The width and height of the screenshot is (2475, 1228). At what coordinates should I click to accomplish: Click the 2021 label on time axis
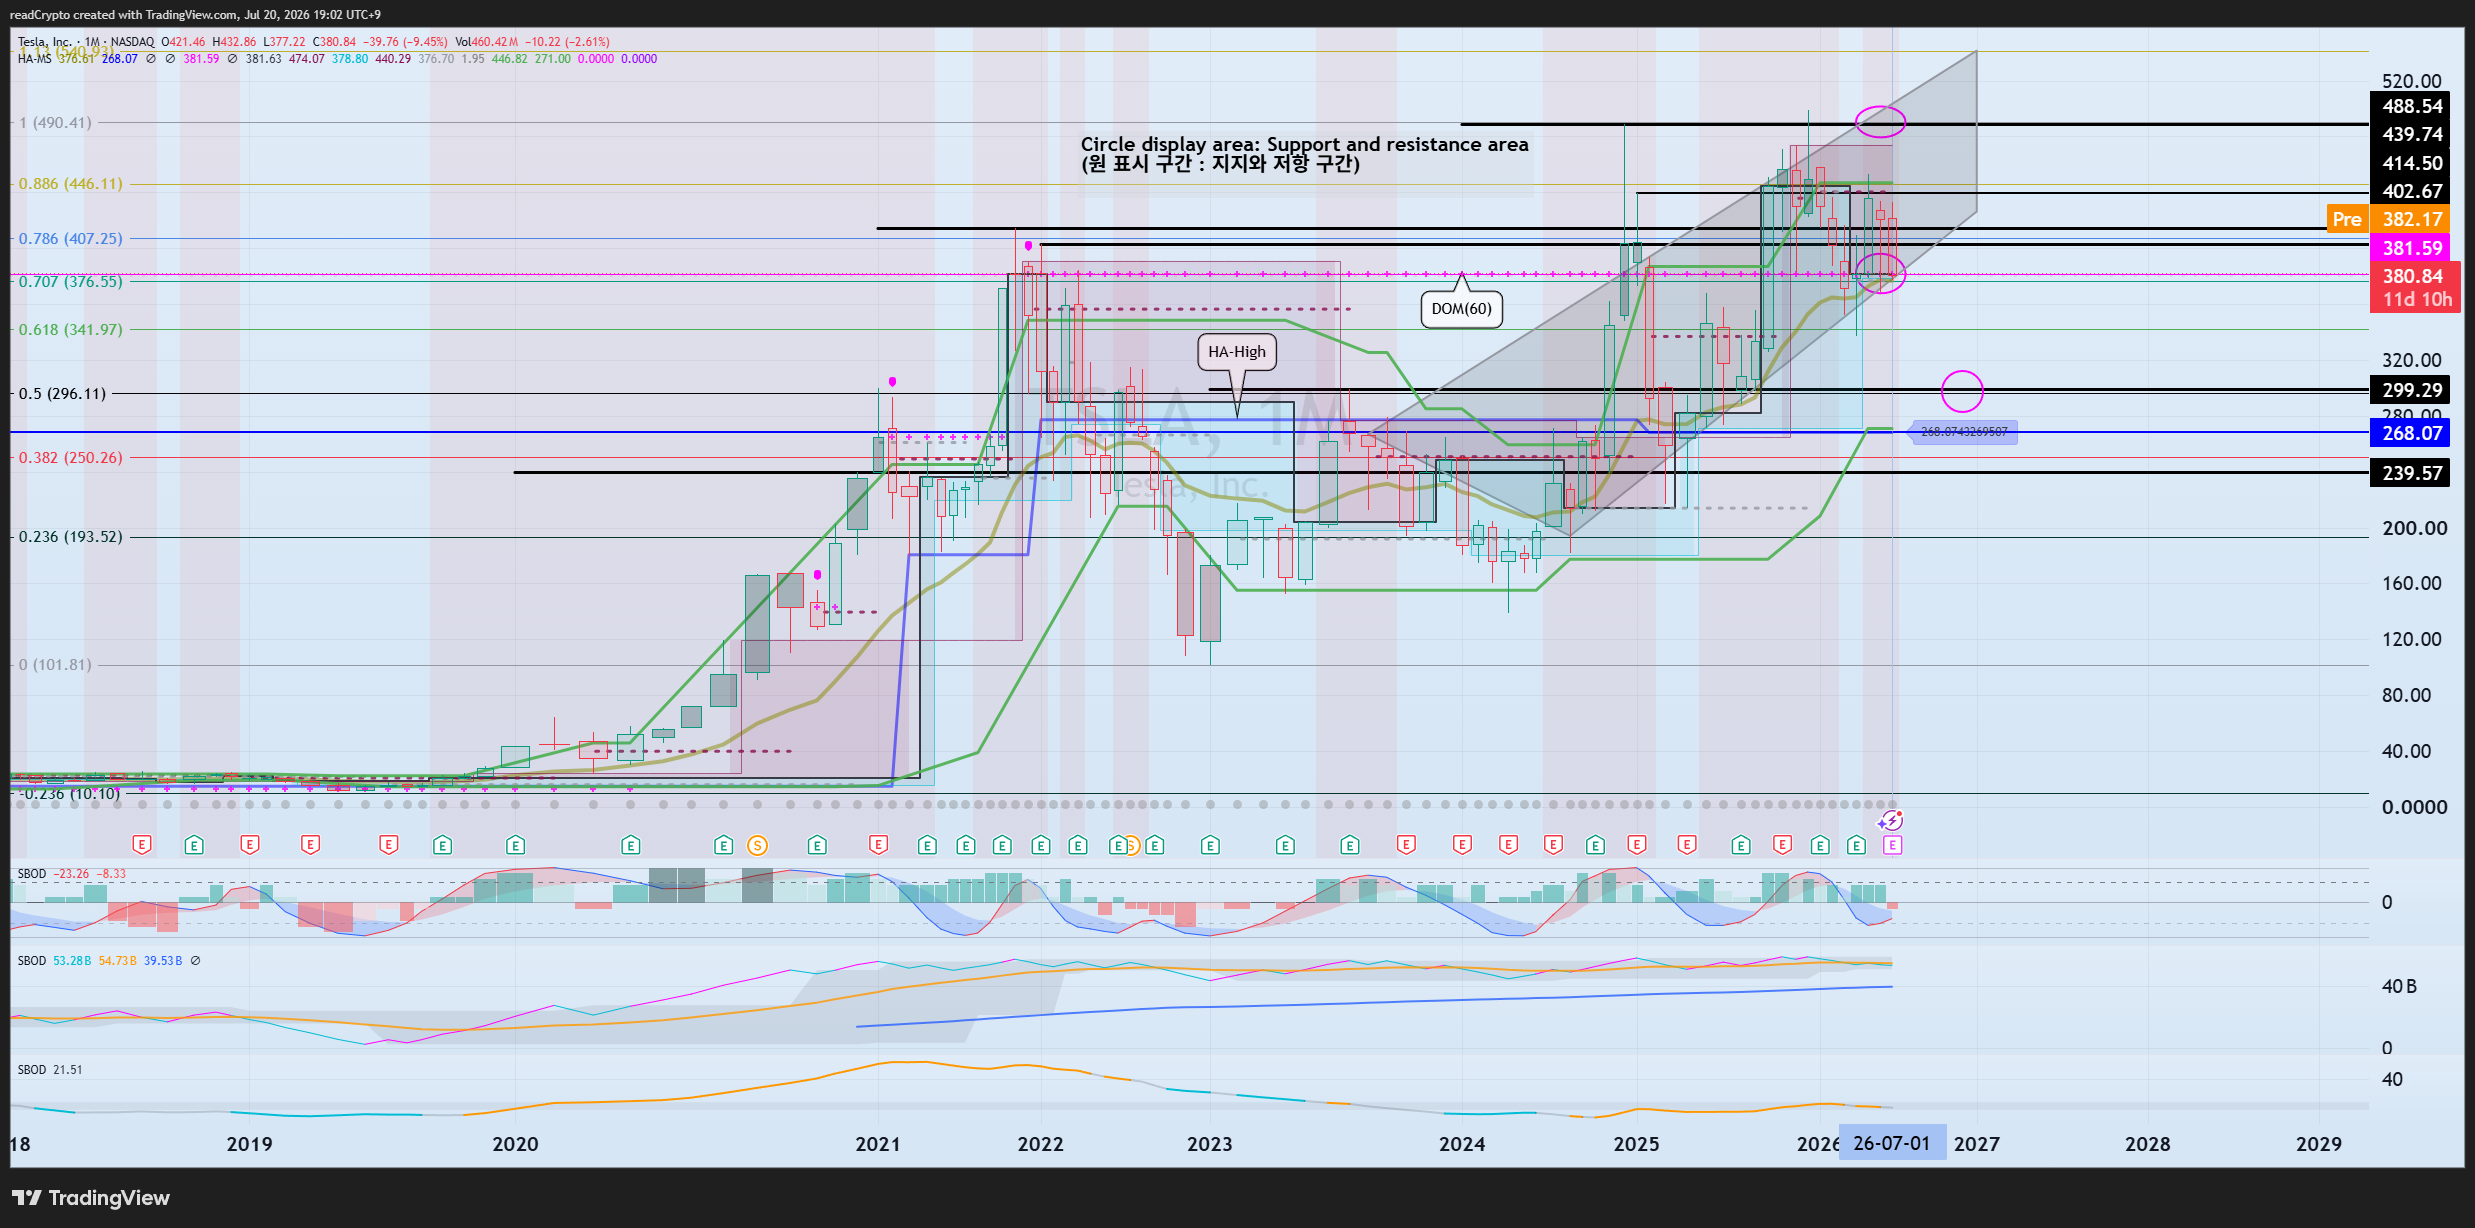(877, 1144)
